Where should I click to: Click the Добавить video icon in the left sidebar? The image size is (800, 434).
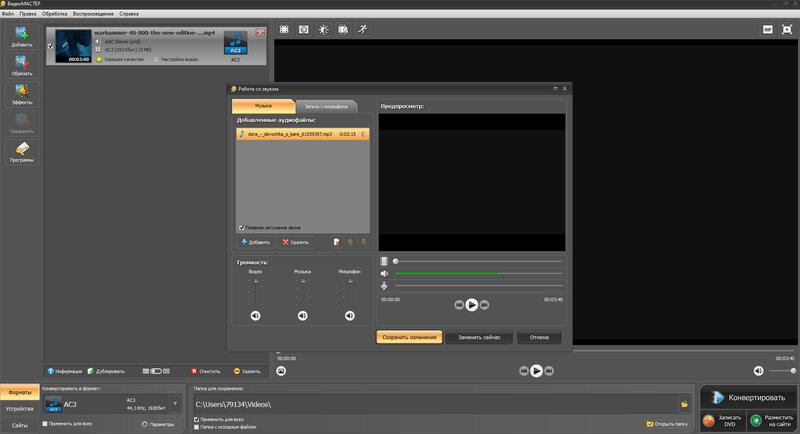click(21, 37)
